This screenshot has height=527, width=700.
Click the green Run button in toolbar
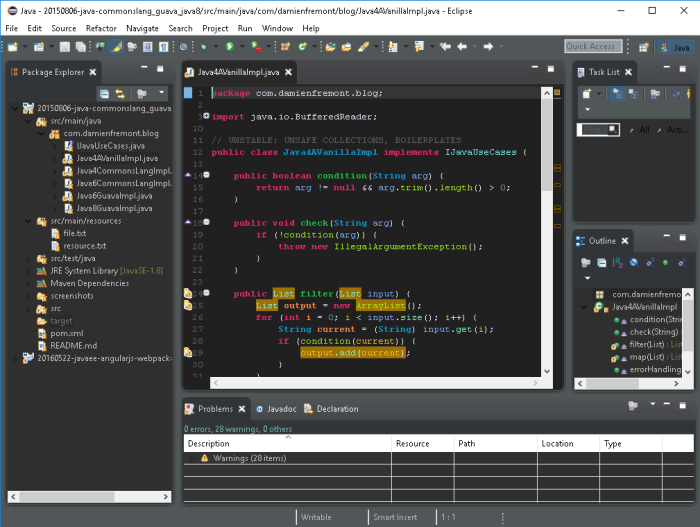[x=229, y=46]
